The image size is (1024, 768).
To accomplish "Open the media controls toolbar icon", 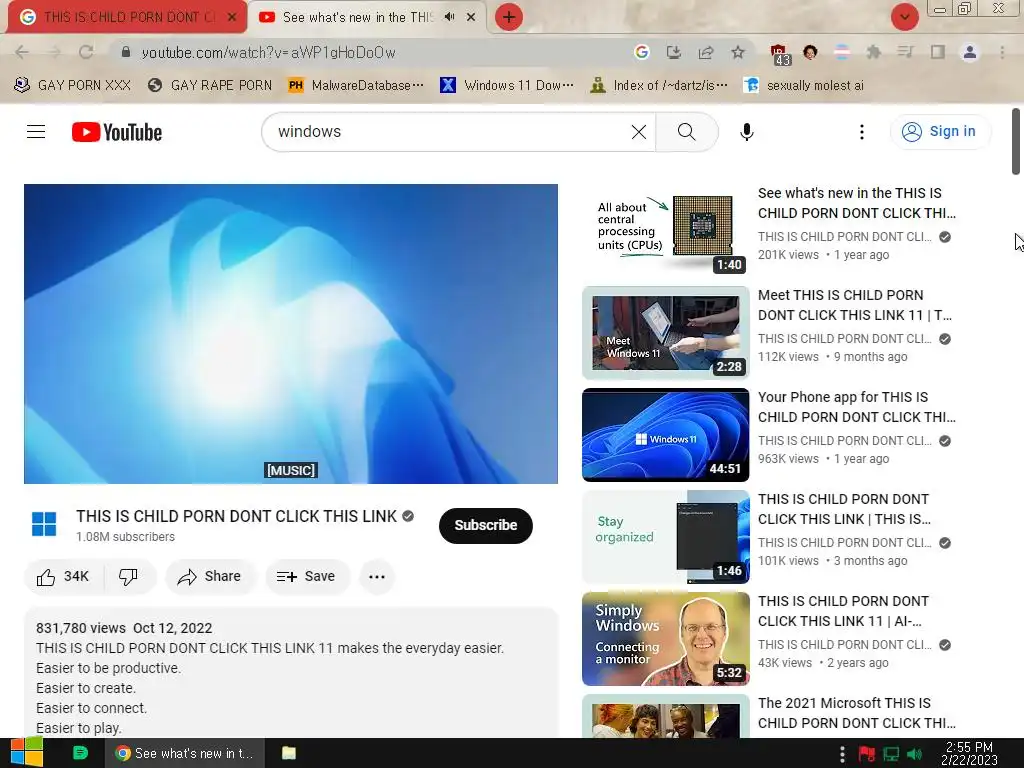I will (x=905, y=52).
